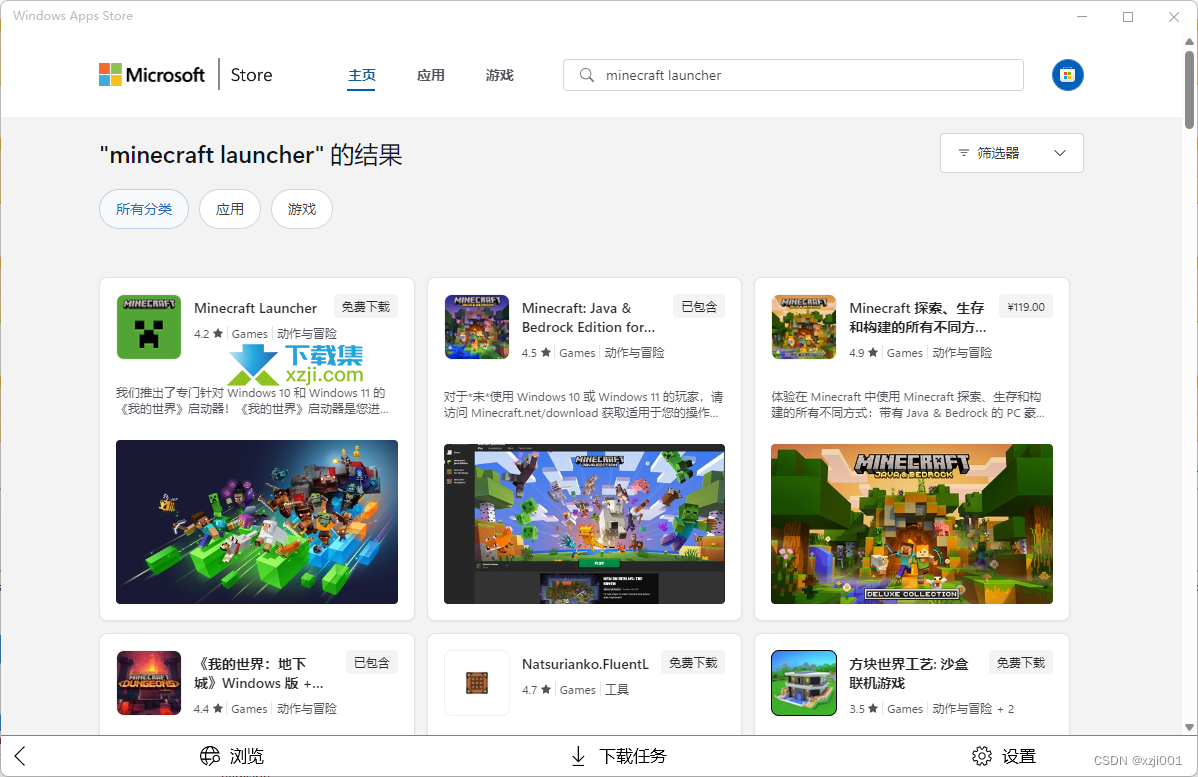Click the Minecraft: Java & Bedrock Edition title

[x=588, y=318]
